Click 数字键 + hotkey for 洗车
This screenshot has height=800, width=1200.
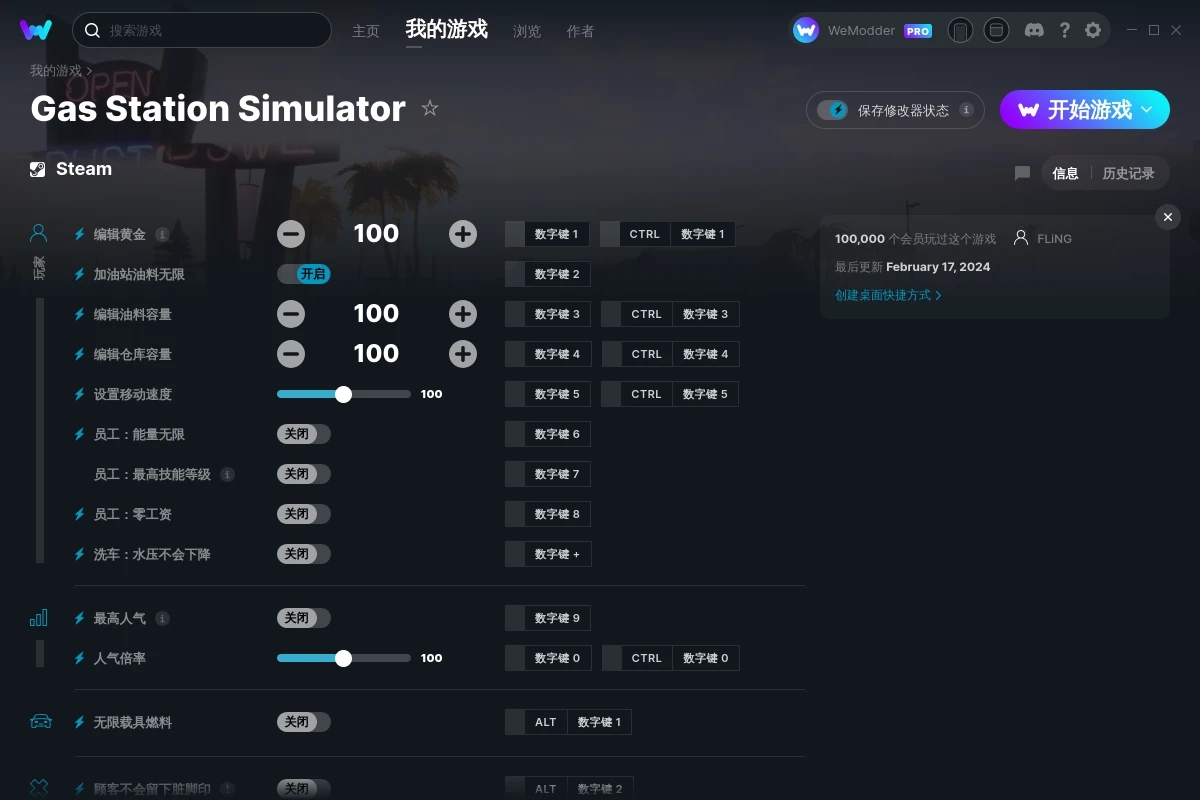548,554
